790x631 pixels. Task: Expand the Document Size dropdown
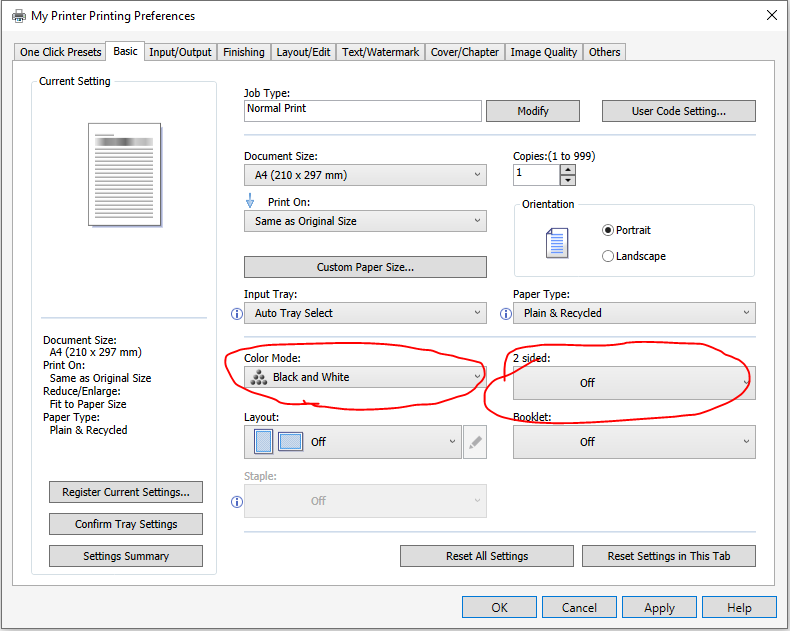tap(365, 175)
